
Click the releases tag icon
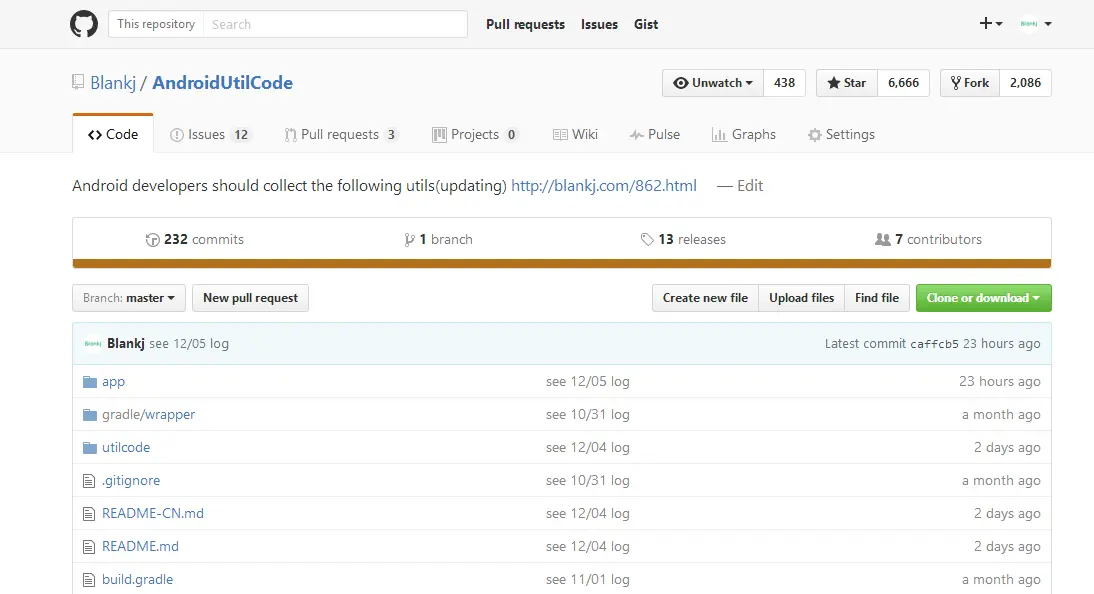[648, 240]
